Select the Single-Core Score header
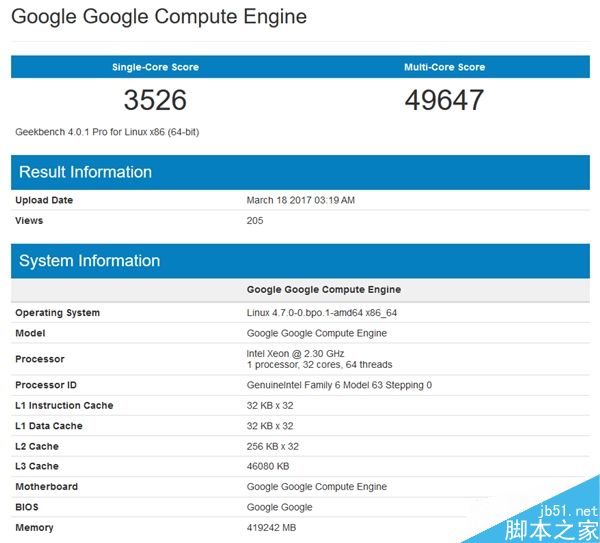The height and width of the screenshot is (543, 600). pyautogui.click(x=155, y=67)
